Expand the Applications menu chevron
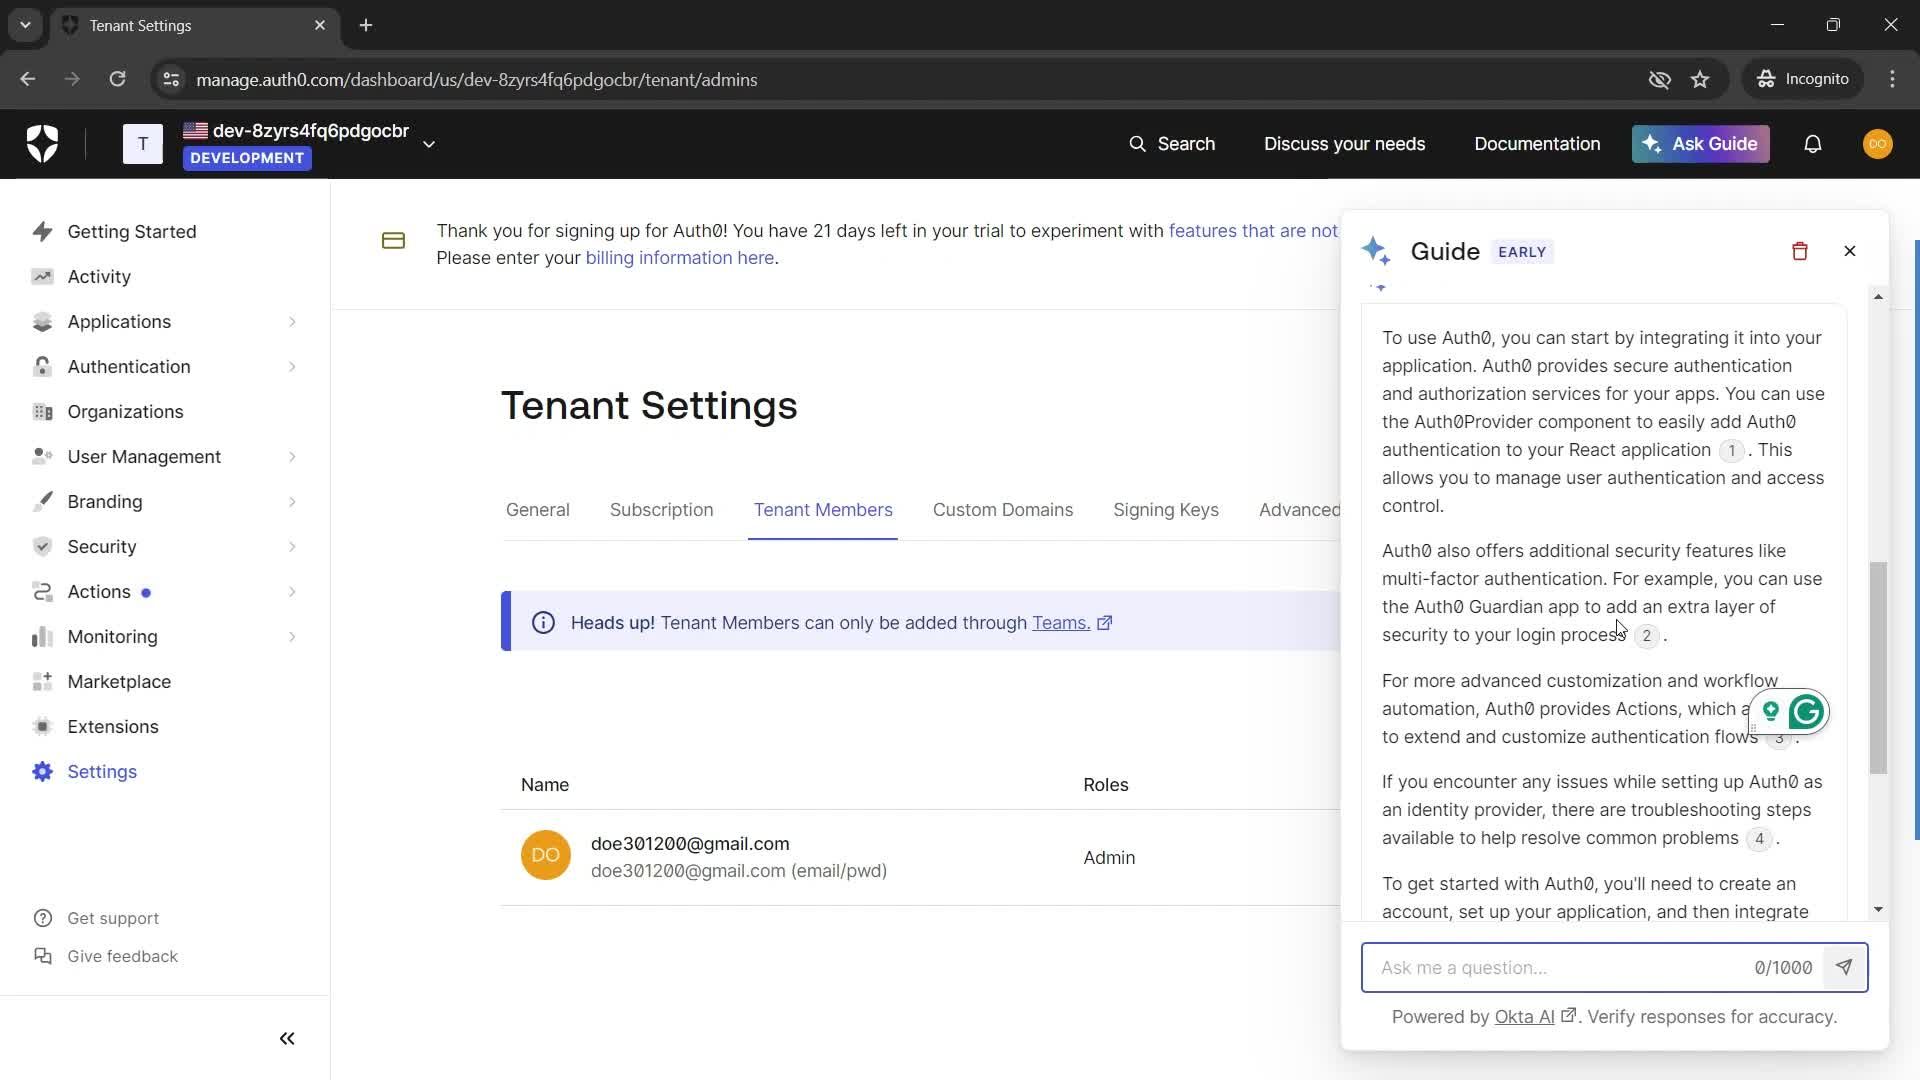 (x=292, y=321)
